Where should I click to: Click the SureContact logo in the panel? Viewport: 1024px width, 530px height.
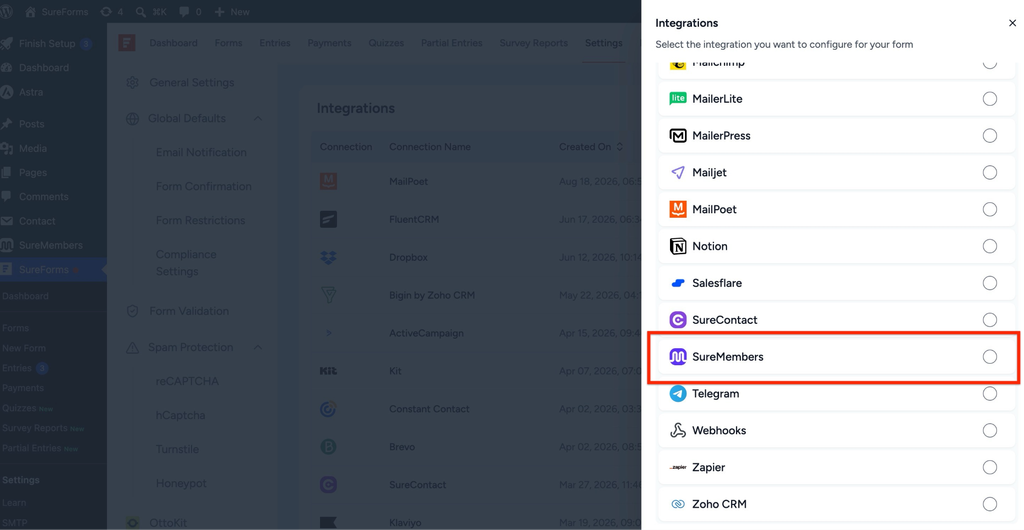click(678, 320)
